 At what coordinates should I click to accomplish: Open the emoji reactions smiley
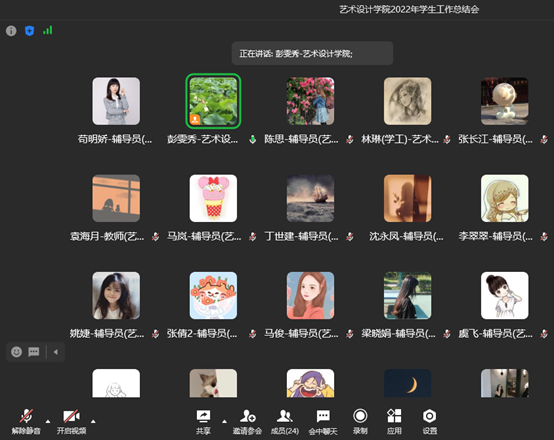coord(16,352)
